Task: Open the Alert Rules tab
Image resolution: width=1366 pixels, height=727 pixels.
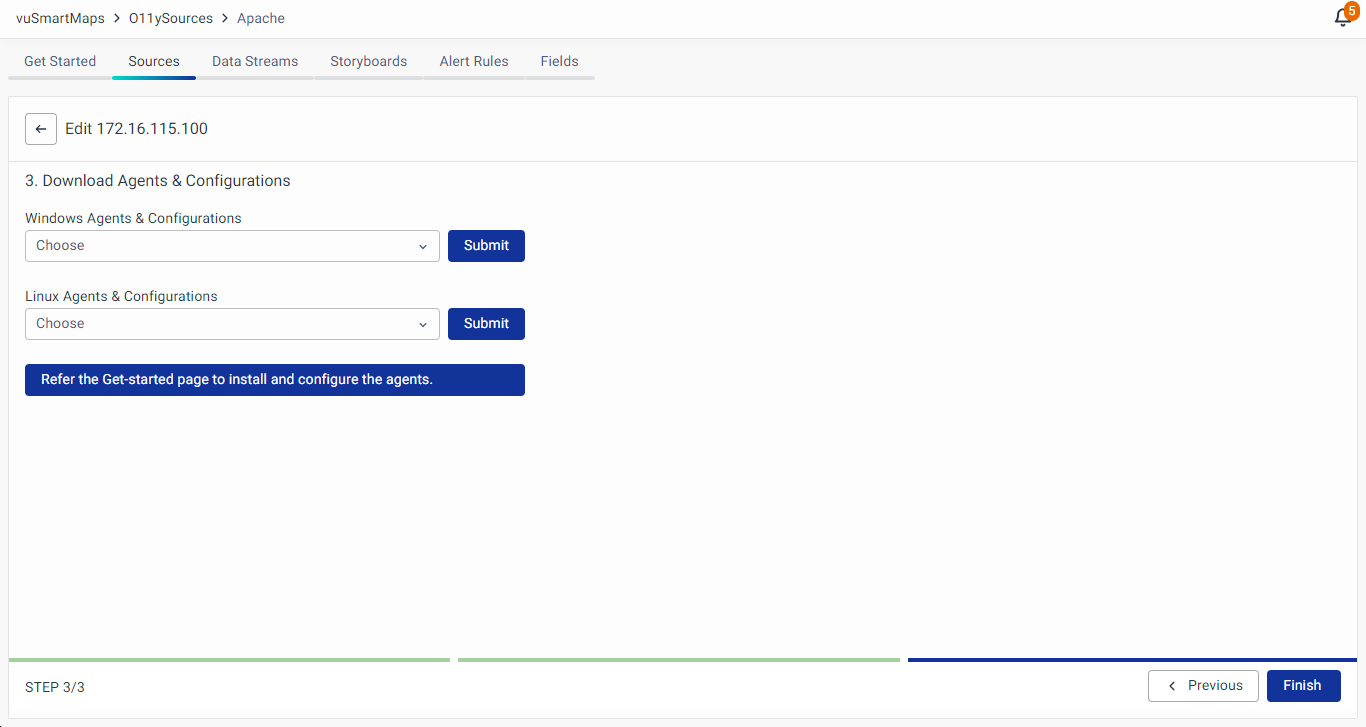Action: click(474, 61)
